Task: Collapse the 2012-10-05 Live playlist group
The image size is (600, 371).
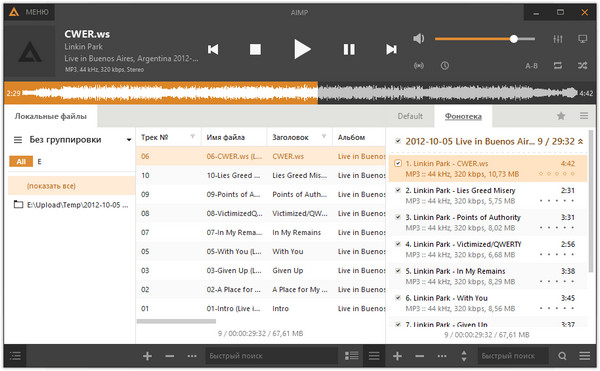Action: pos(580,142)
